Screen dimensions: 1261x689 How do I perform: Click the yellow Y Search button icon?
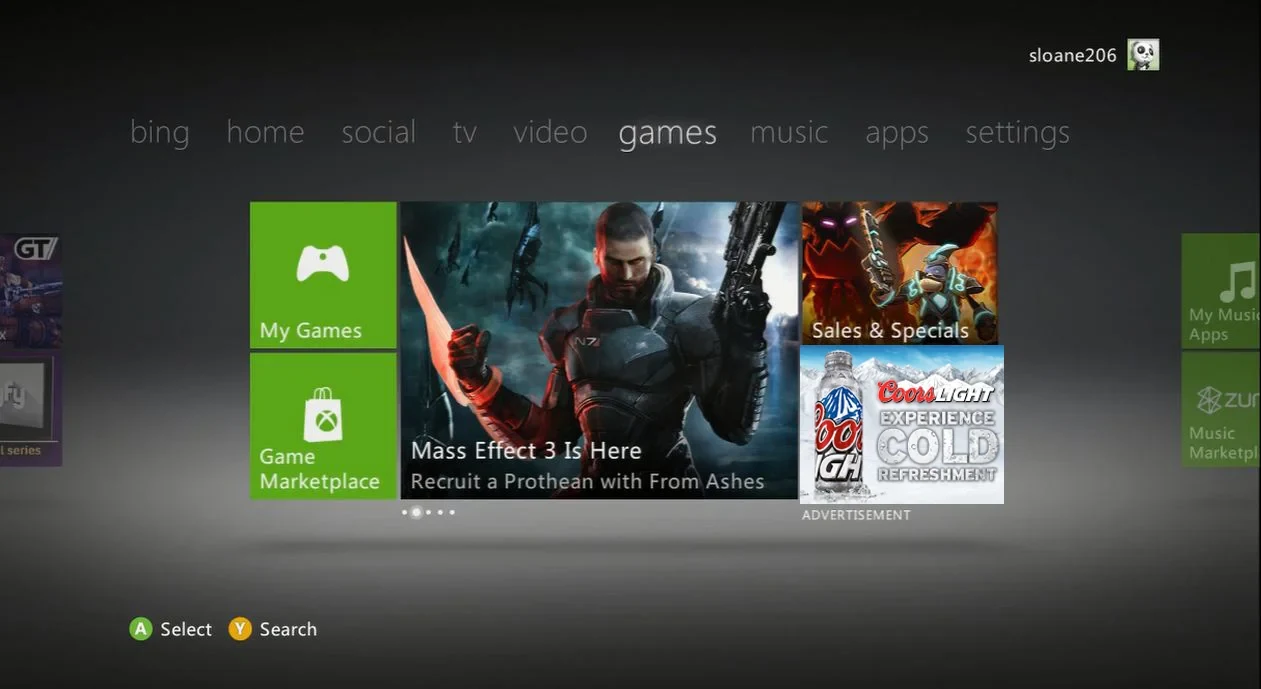coord(240,629)
